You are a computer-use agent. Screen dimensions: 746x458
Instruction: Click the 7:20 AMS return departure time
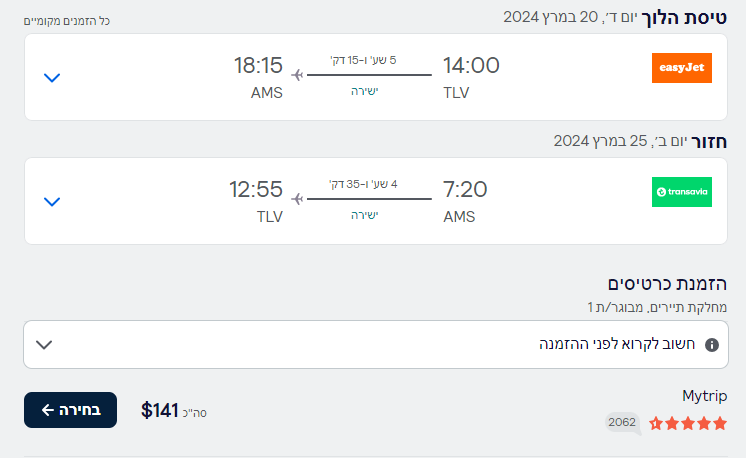coord(465,189)
